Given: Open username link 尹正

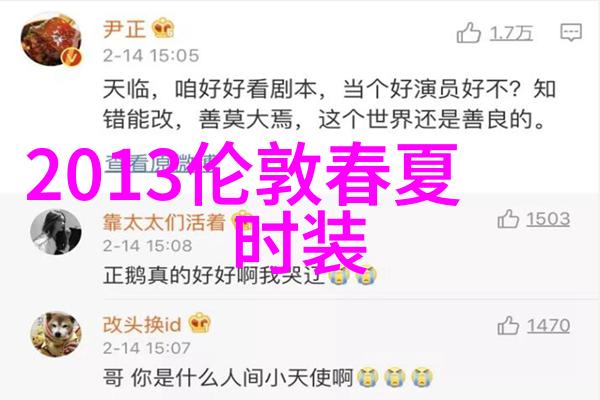Looking at the screenshot, I should 125,29.
